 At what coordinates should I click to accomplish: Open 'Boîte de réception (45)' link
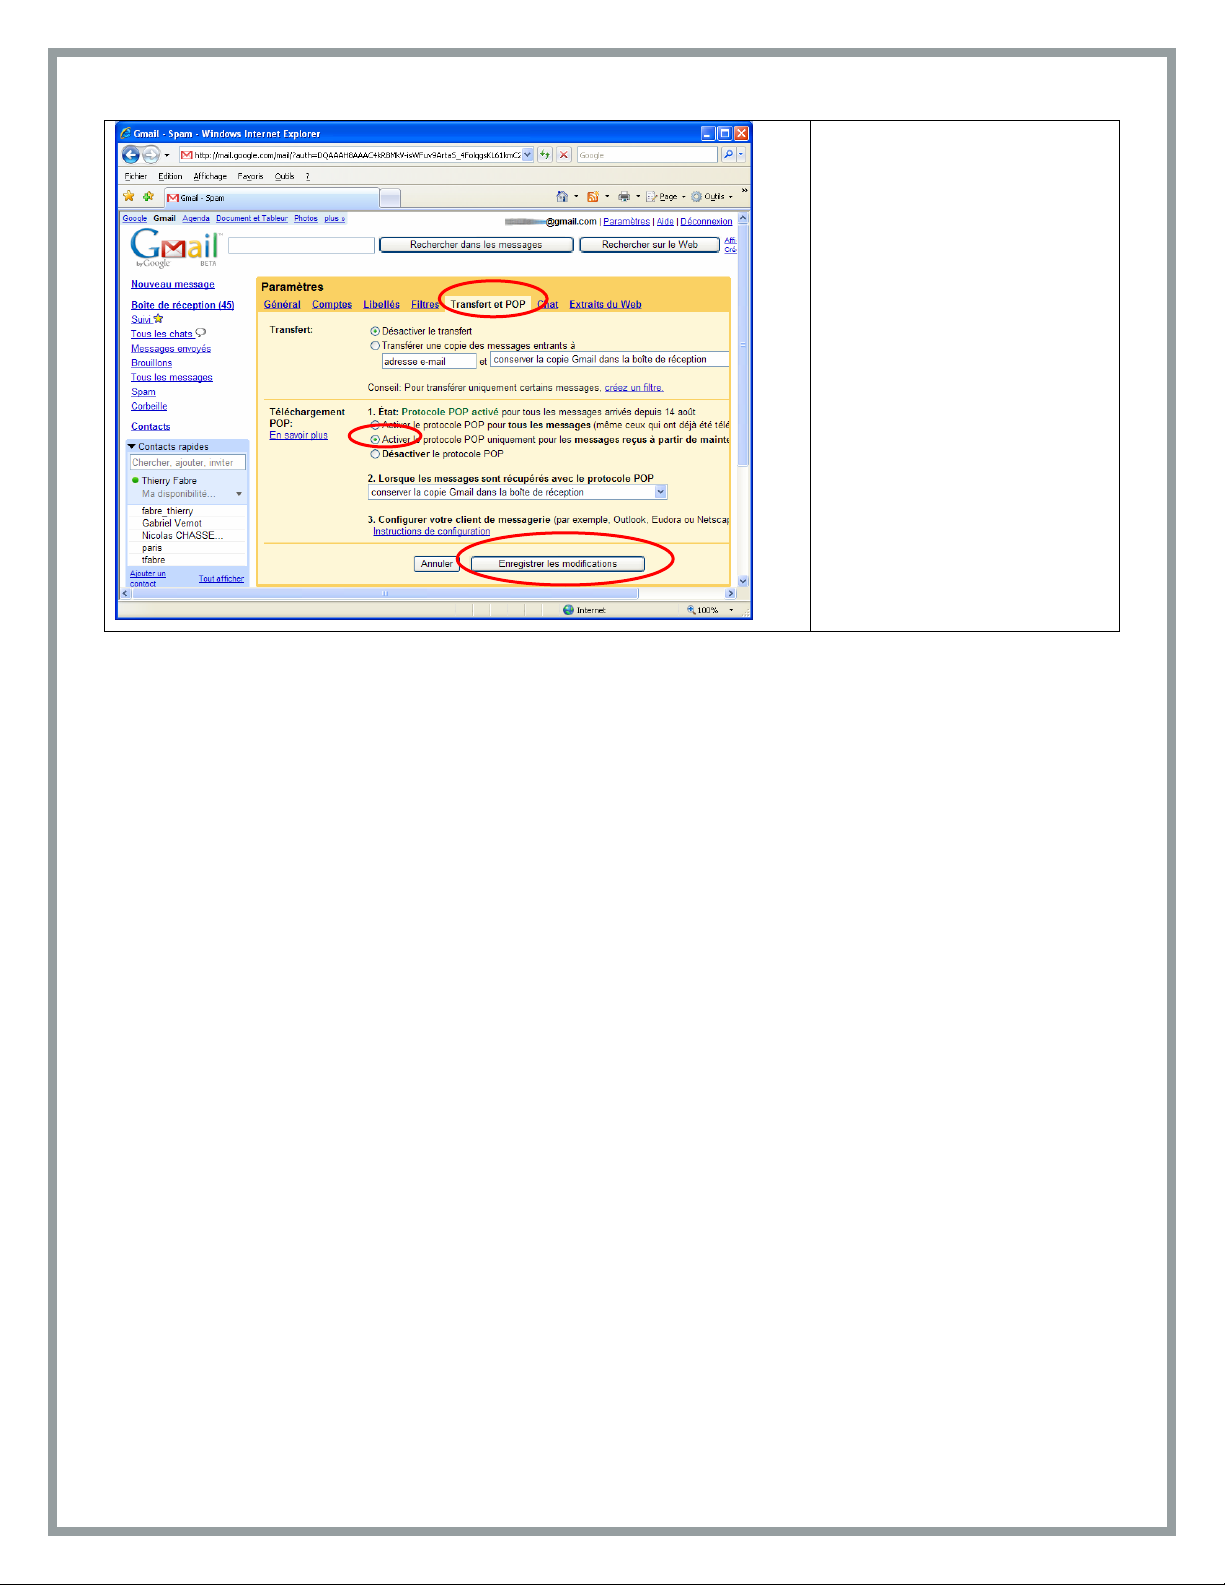[183, 305]
